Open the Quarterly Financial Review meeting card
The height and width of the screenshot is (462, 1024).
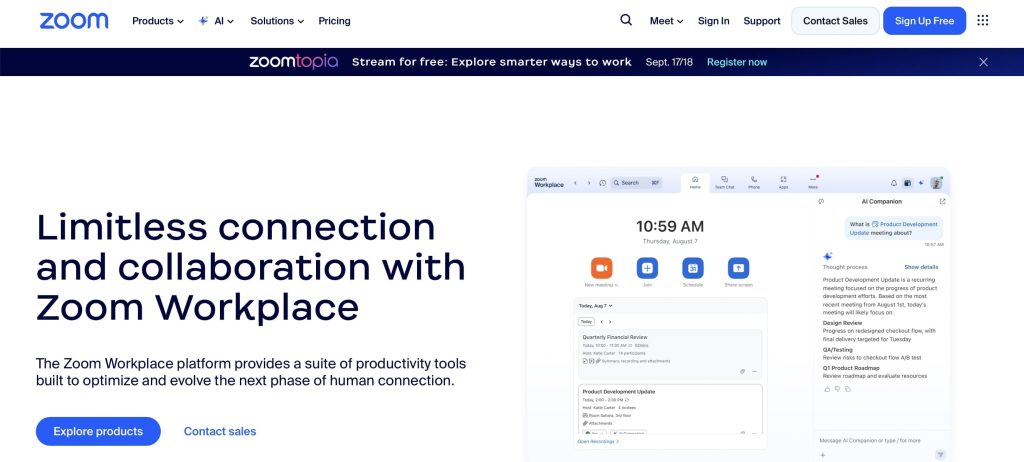click(x=670, y=354)
